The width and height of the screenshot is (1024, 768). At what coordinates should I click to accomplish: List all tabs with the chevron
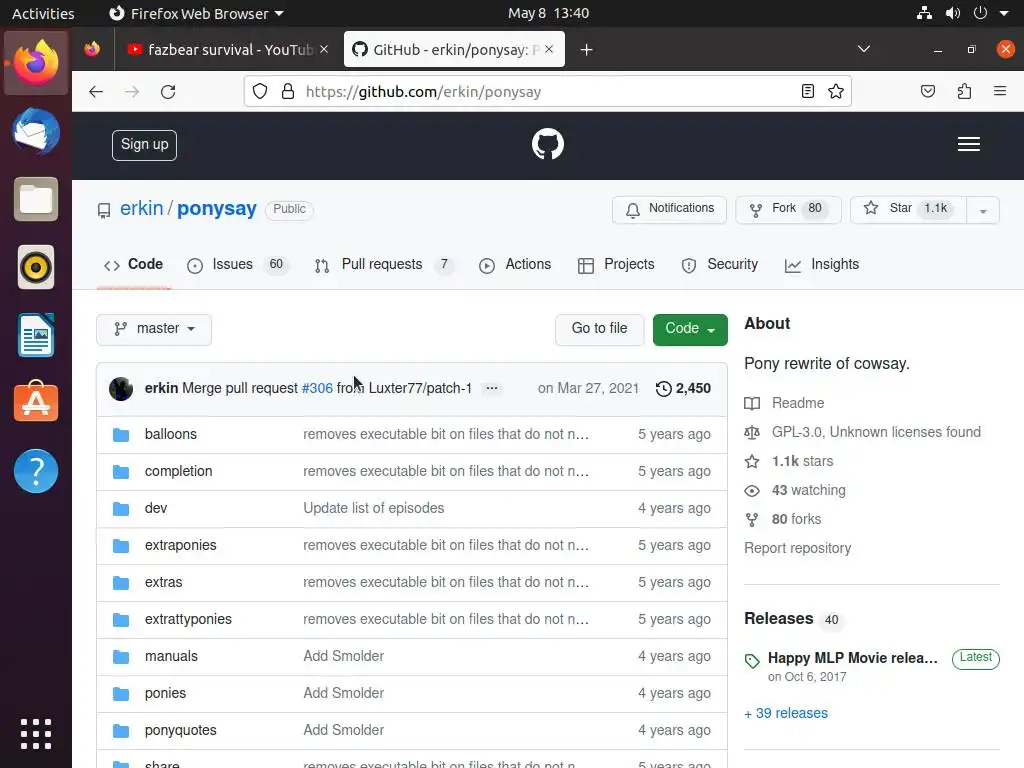(x=863, y=50)
